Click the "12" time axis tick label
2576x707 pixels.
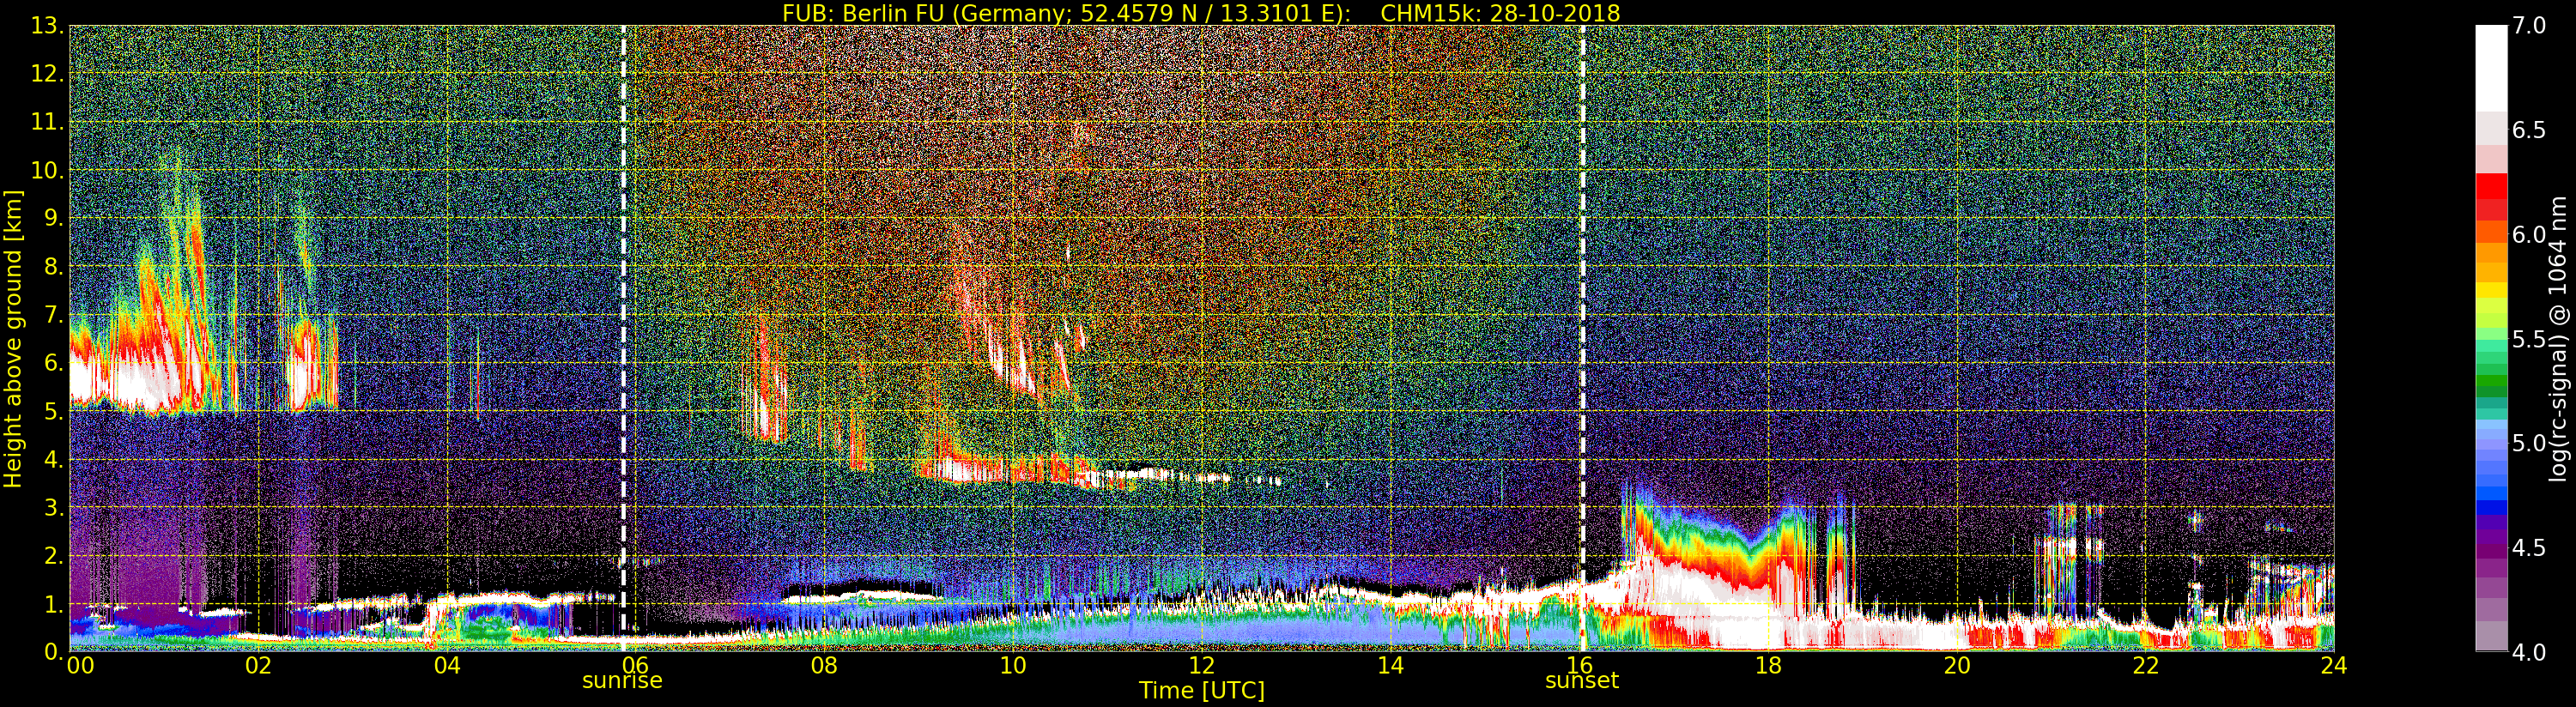coord(1202,665)
